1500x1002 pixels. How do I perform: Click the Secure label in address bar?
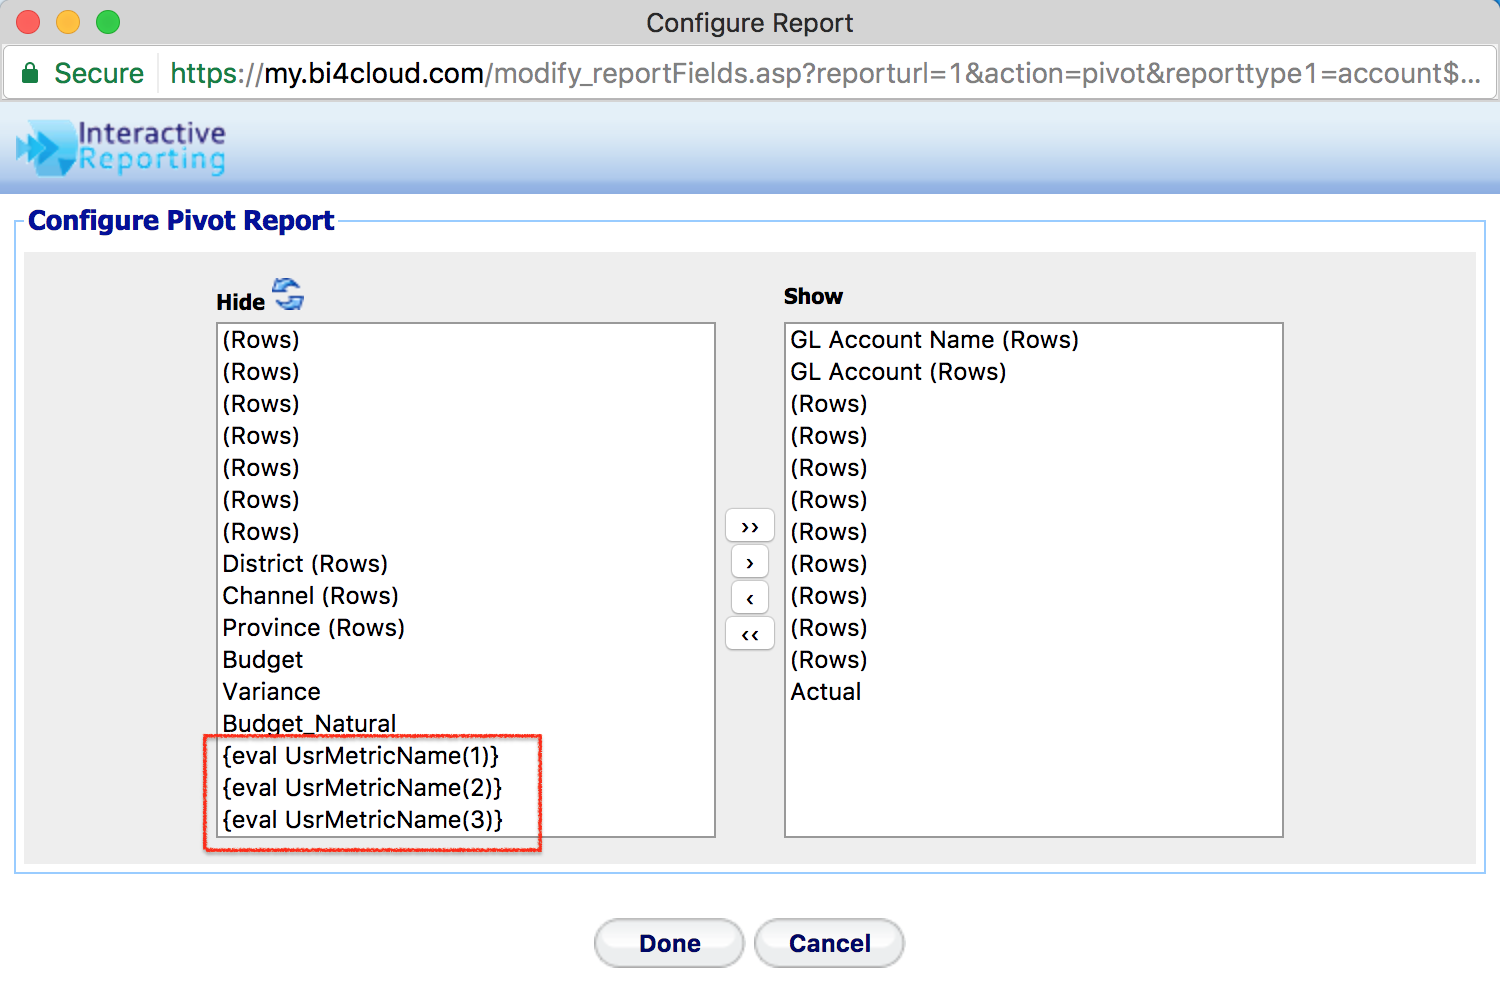point(99,73)
